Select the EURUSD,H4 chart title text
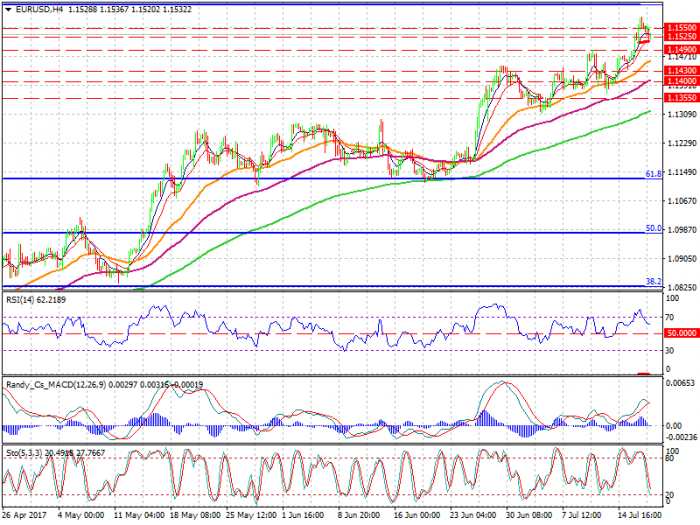 point(39,9)
